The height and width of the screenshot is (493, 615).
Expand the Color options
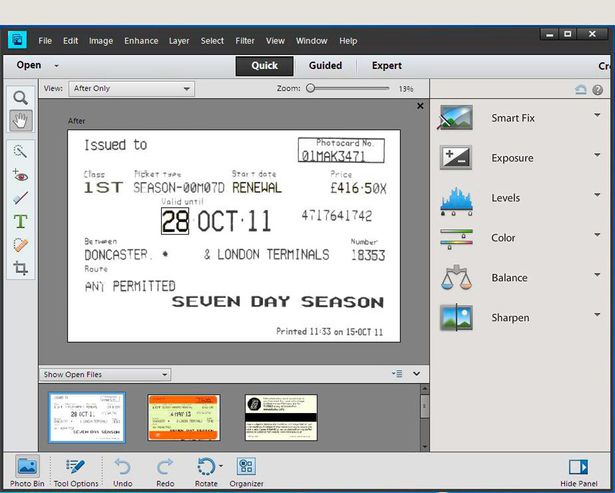coord(597,235)
